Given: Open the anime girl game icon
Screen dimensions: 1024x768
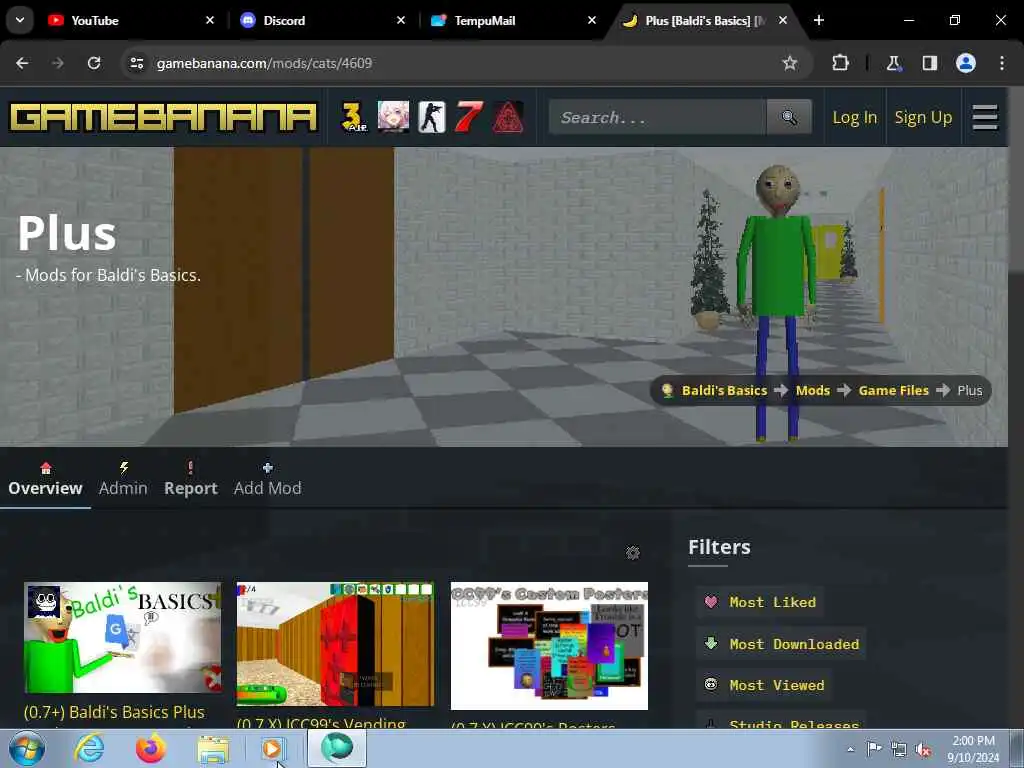Looking at the screenshot, I should tap(394, 117).
